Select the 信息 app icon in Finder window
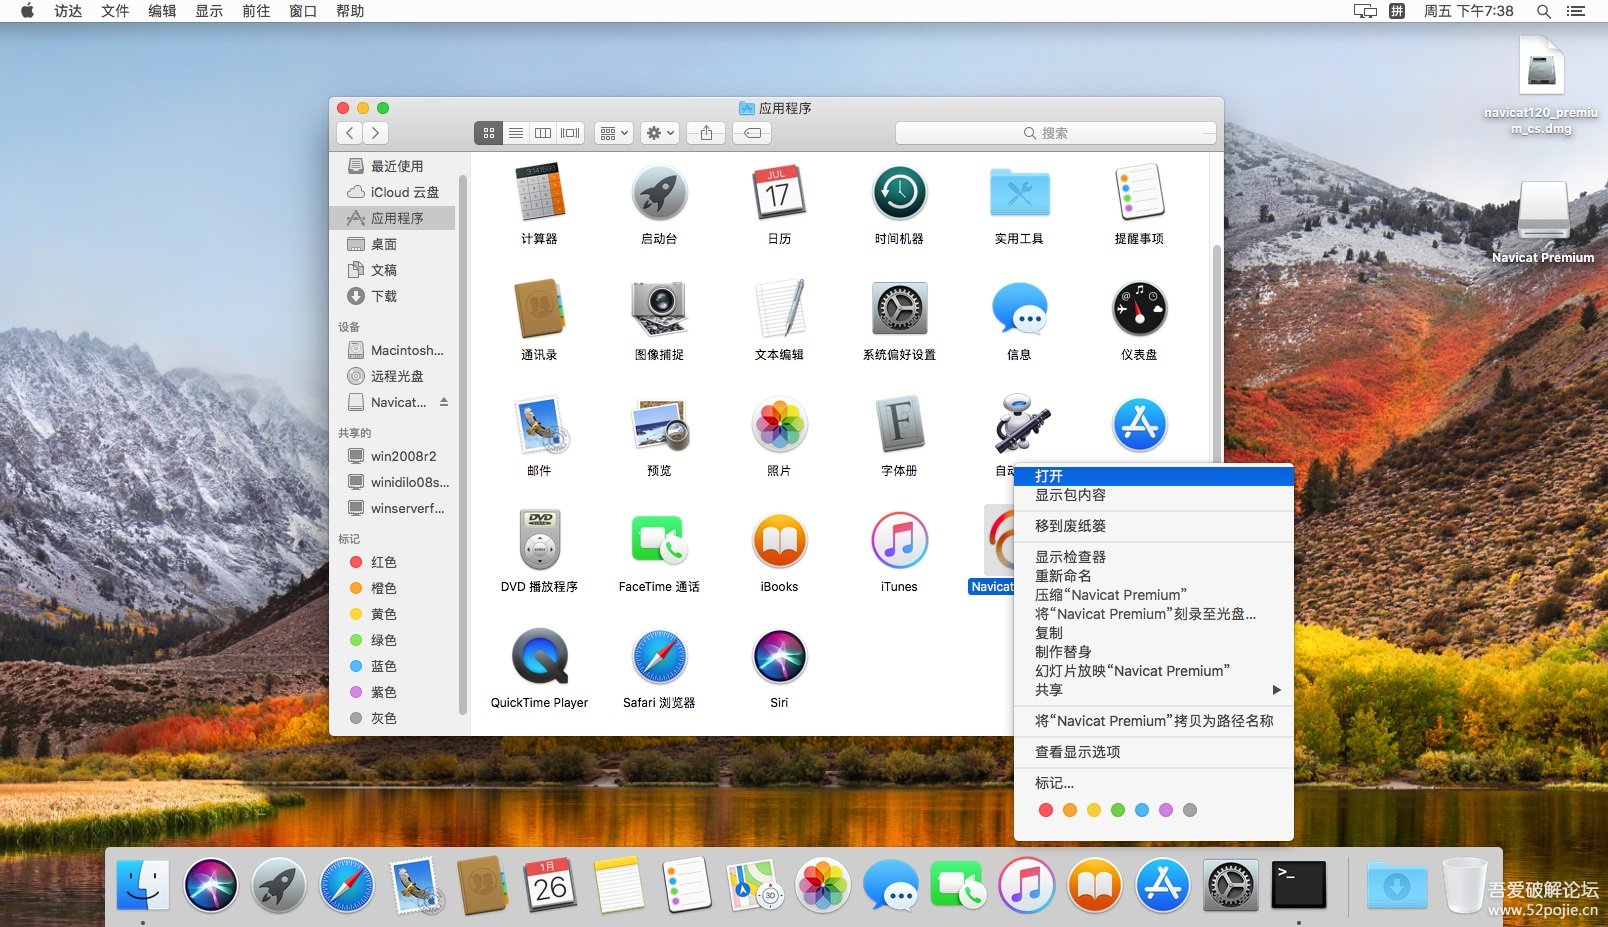 click(1019, 308)
